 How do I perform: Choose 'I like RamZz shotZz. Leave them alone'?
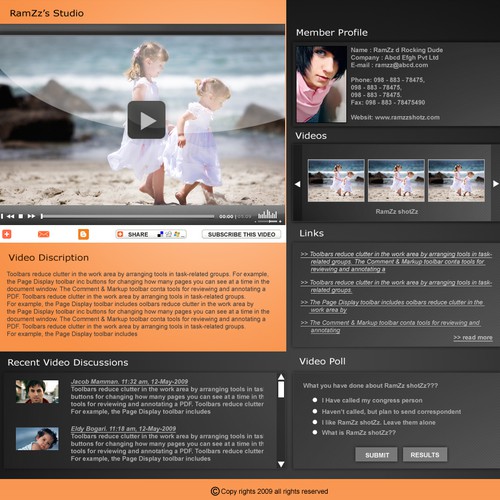(x=315, y=422)
